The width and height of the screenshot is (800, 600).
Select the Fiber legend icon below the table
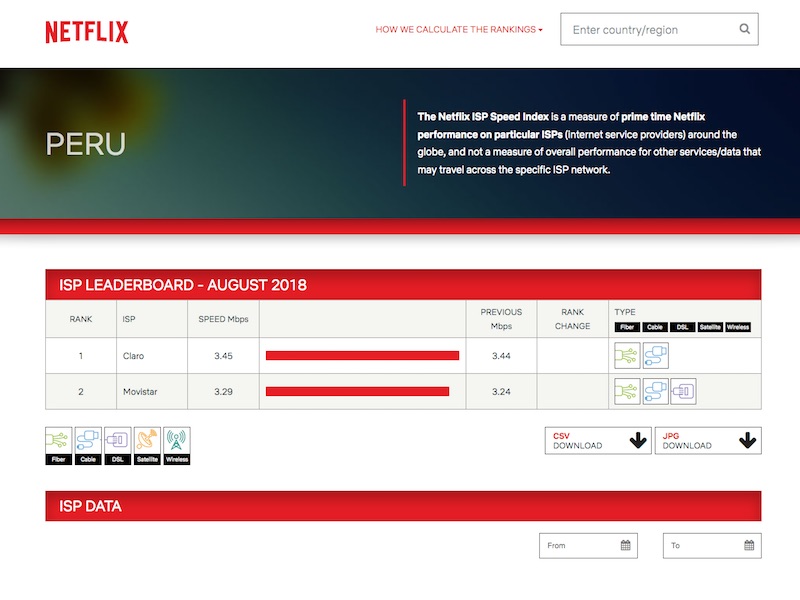(59, 446)
